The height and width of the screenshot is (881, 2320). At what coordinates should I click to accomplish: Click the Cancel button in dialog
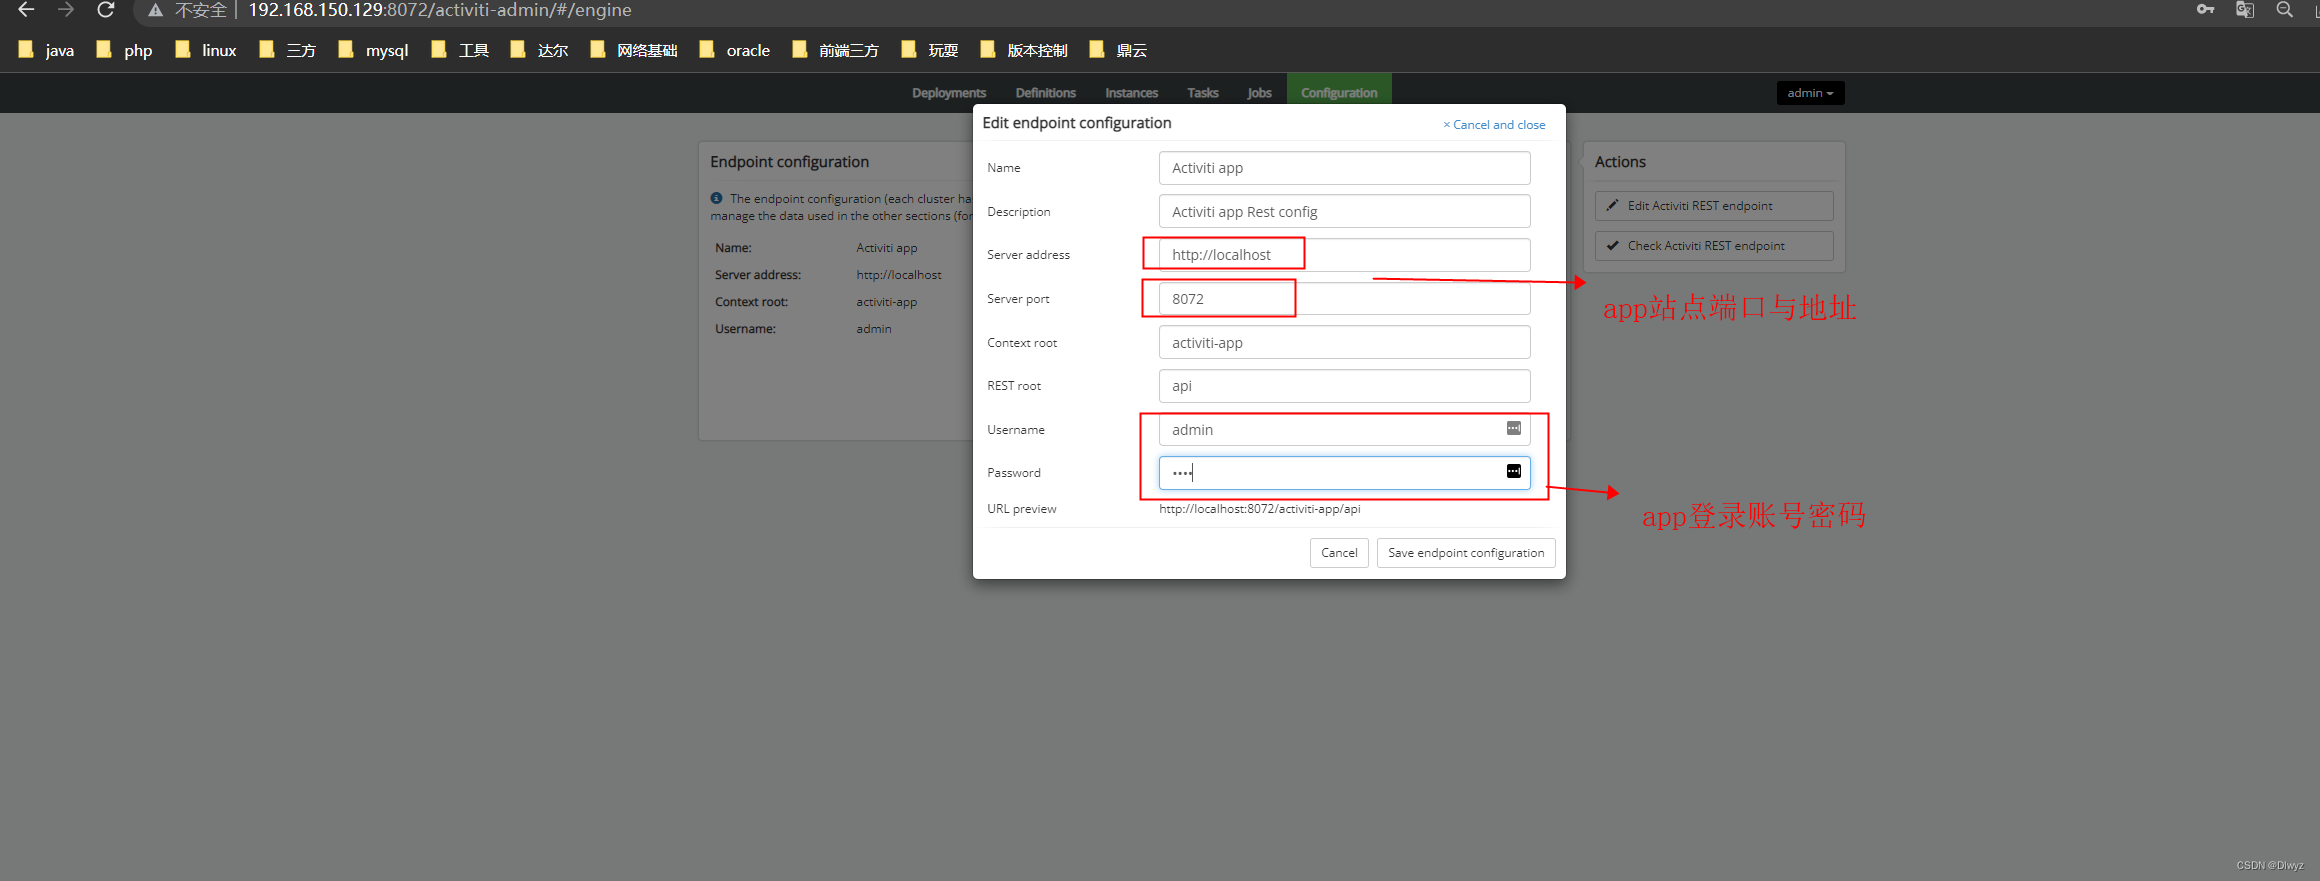1339,553
